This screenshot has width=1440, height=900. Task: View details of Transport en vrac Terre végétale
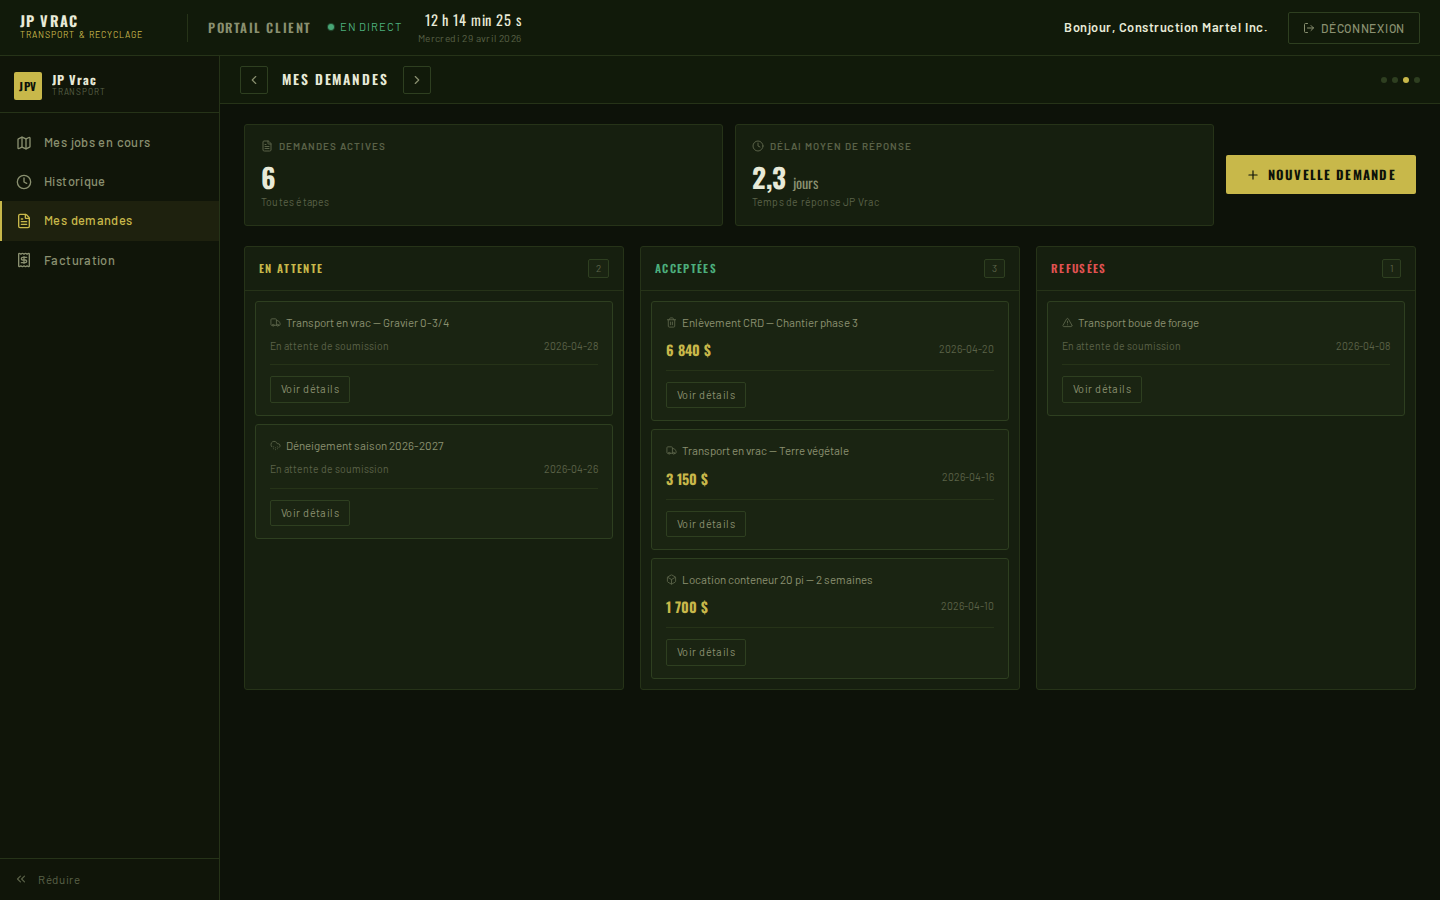[705, 524]
